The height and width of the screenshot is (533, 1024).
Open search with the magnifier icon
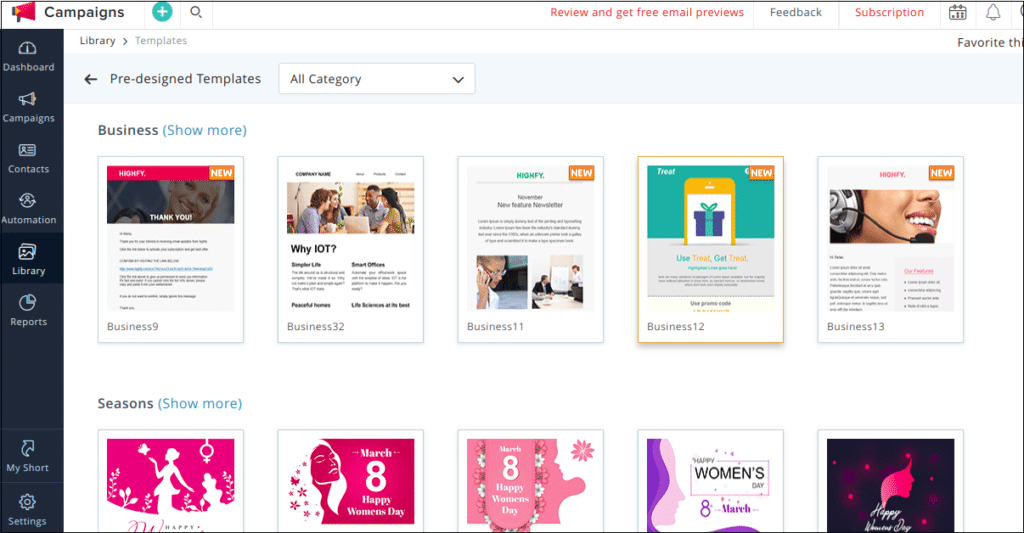(196, 12)
